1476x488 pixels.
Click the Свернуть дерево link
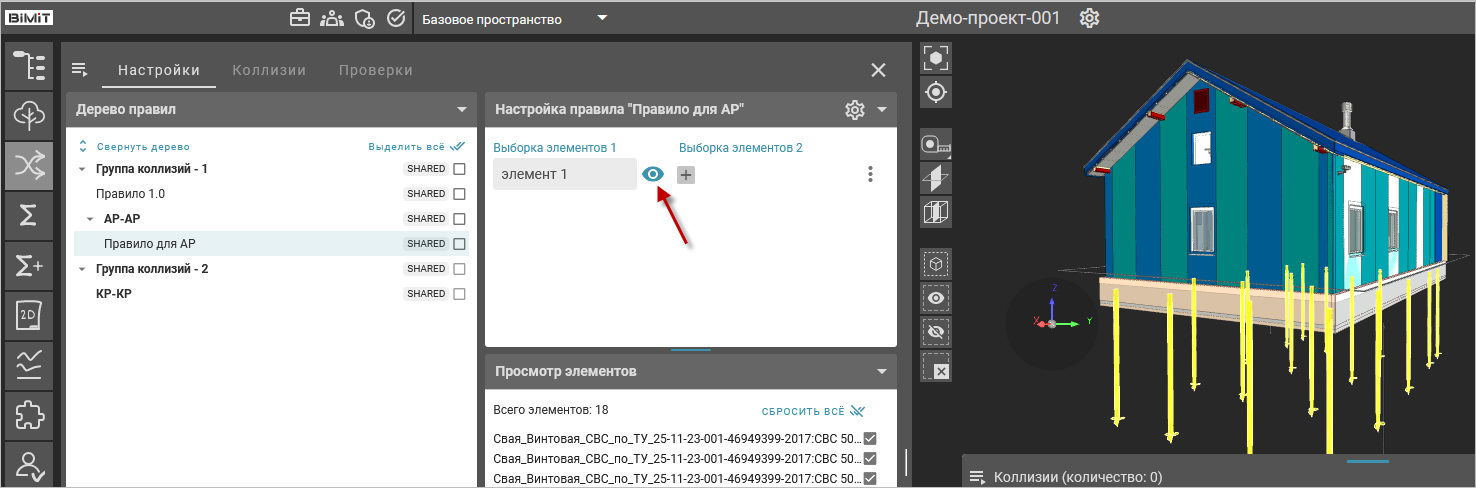tap(141, 147)
